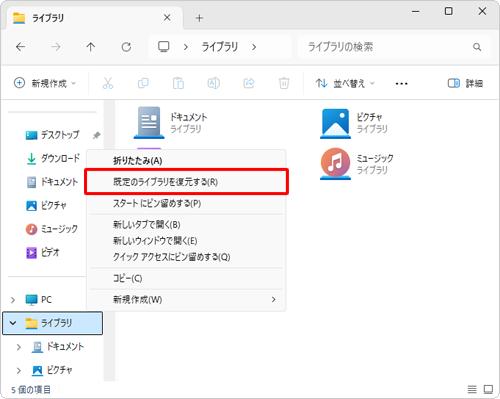Image resolution: width=500 pixels, height=399 pixels.
Task: Close the ライブラリ tab
Action: coord(167,18)
